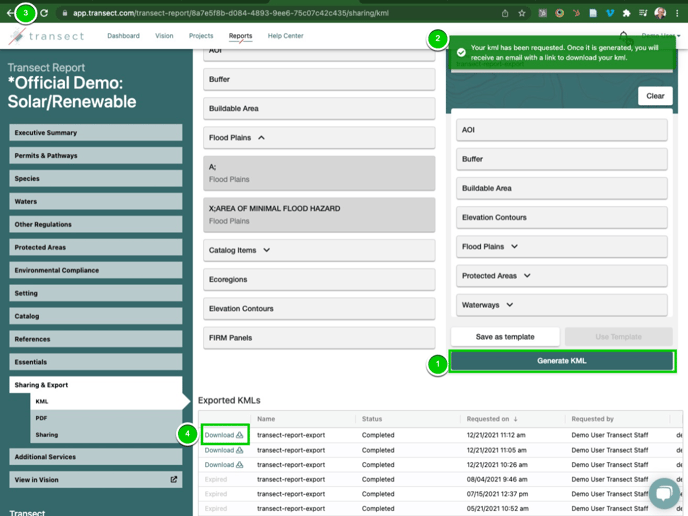Screen dimensions: 688x516
Task: Download the 12/21/2021 10:26 am export
Action: pyautogui.click(x=224, y=465)
